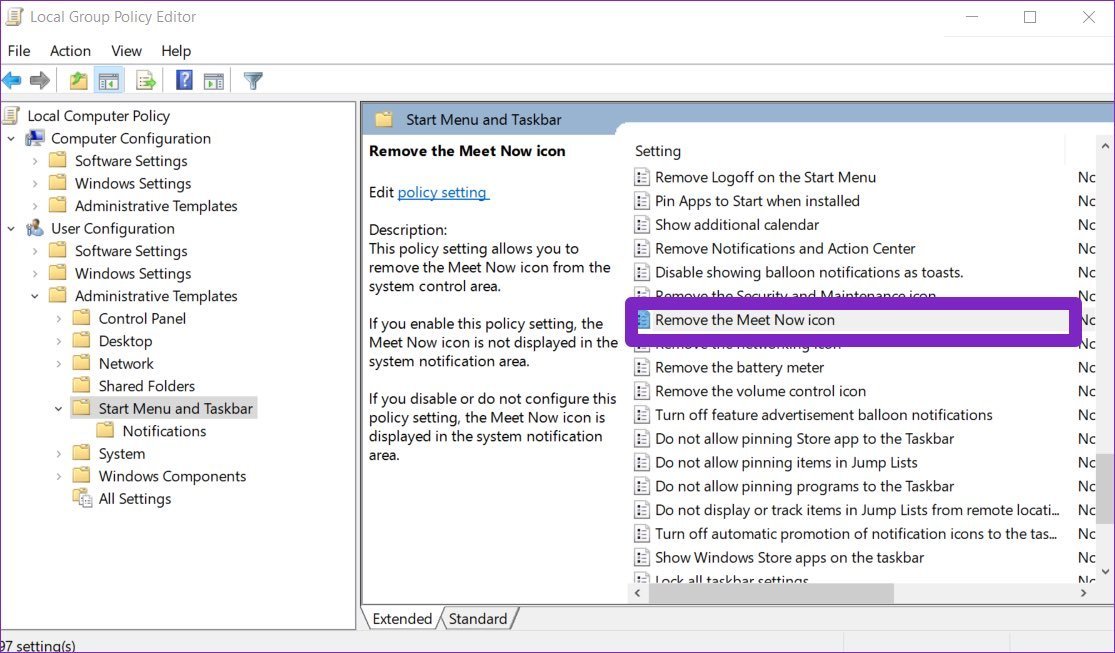Click the vertical scrollbar thumb in settings list

[x=1104, y=491]
